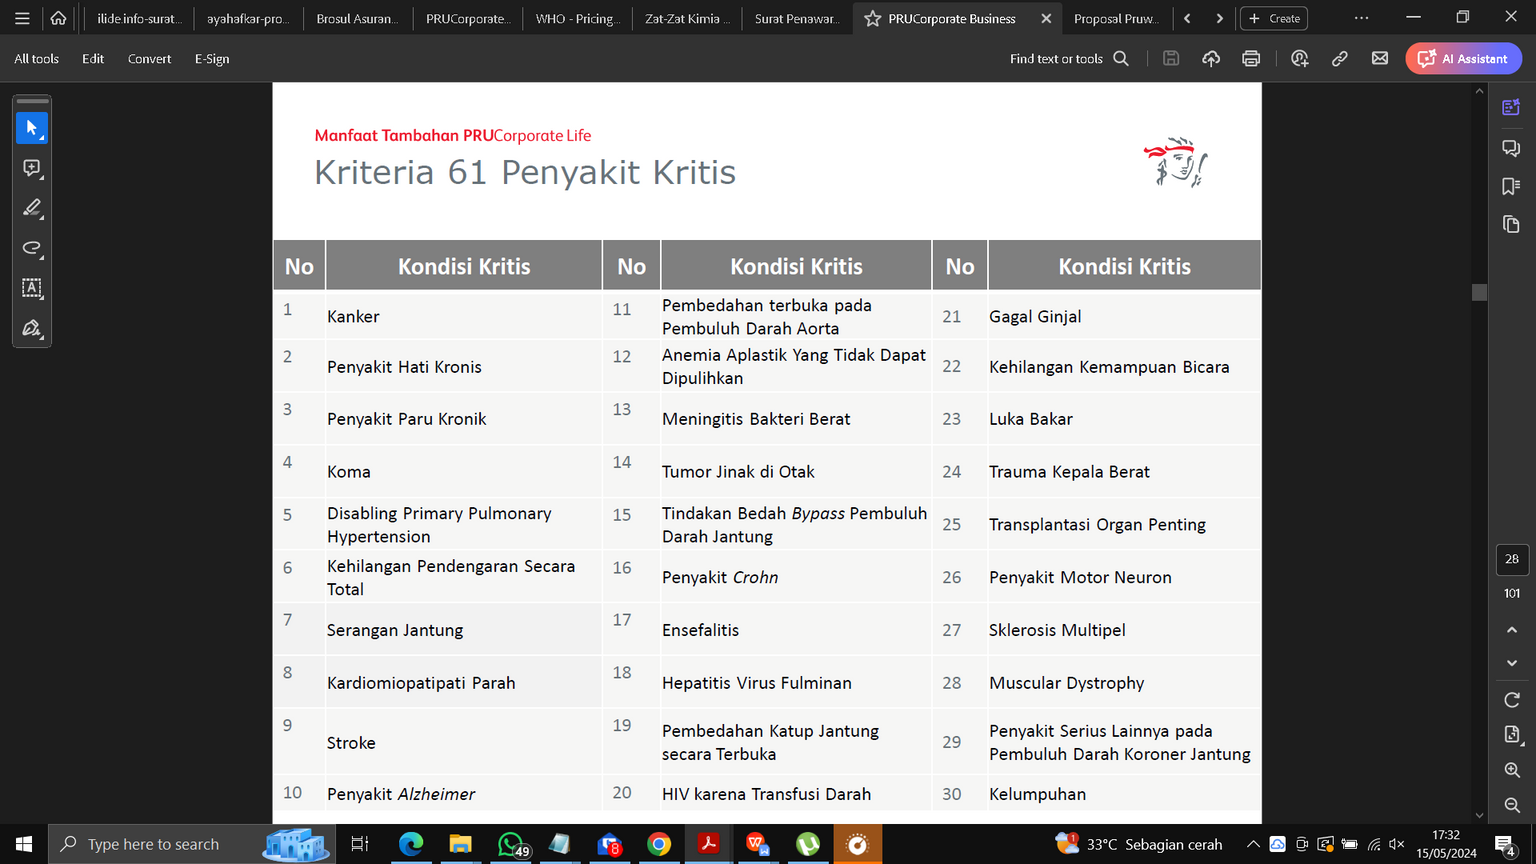Open the Page thumbnails panel icon
The width and height of the screenshot is (1536, 864).
click(x=1511, y=224)
